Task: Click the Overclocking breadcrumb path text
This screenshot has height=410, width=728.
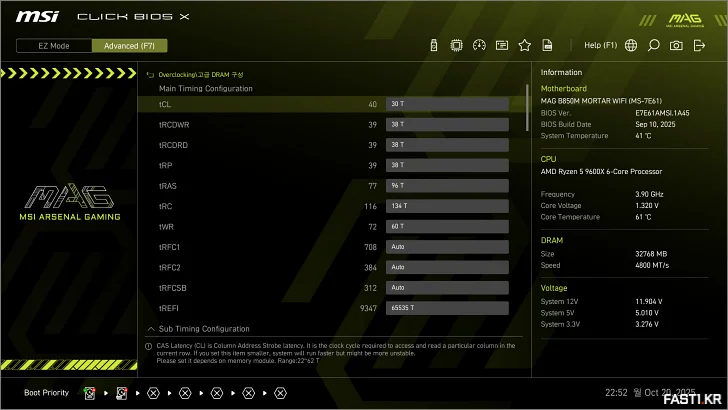Action: (201, 75)
